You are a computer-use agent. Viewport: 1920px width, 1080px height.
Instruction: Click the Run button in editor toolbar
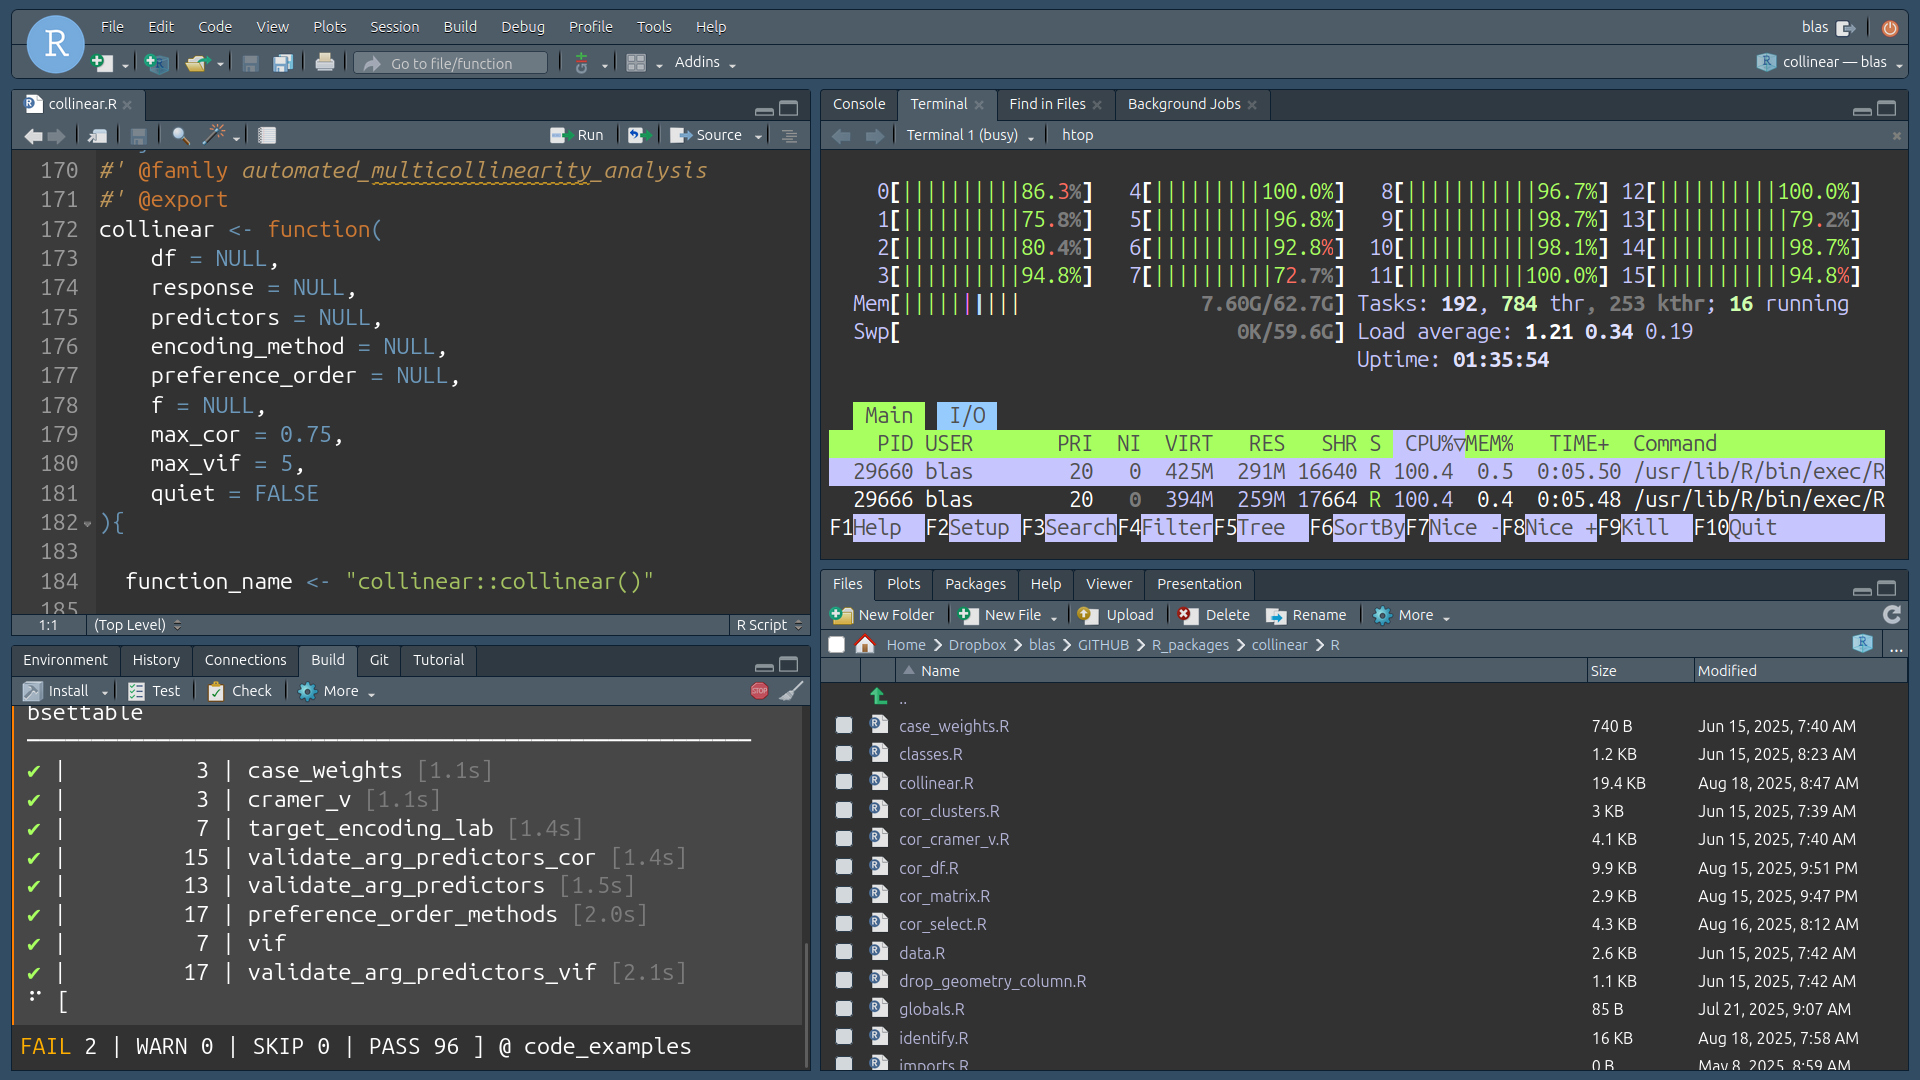(578, 135)
